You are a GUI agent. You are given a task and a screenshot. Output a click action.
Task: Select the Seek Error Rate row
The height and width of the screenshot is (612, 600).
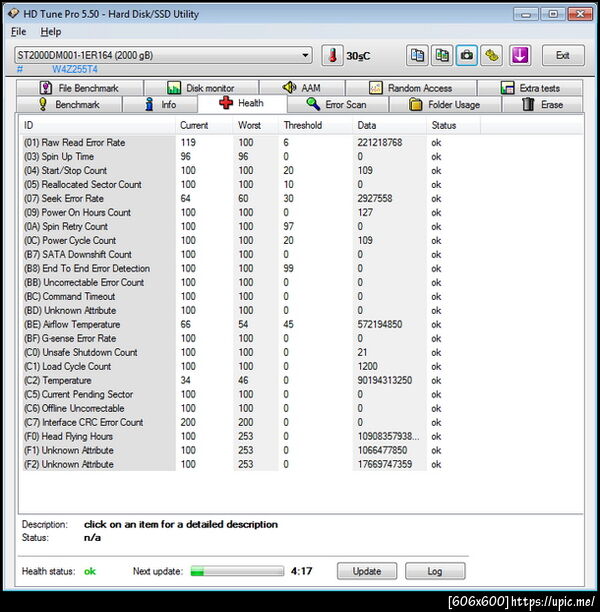click(252, 198)
